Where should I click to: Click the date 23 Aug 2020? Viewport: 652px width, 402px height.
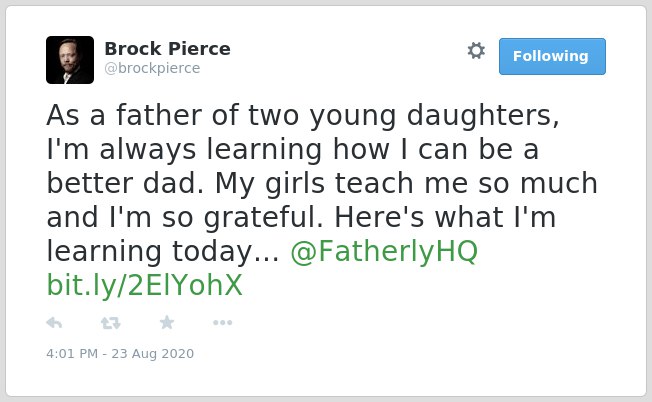pos(153,354)
